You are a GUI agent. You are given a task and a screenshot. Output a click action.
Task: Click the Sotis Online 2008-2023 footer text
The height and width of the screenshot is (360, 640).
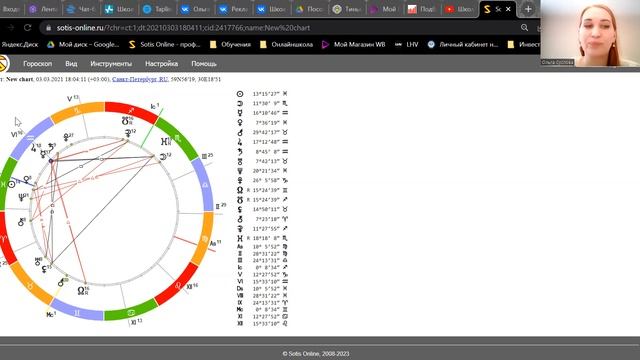[x=316, y=354]
